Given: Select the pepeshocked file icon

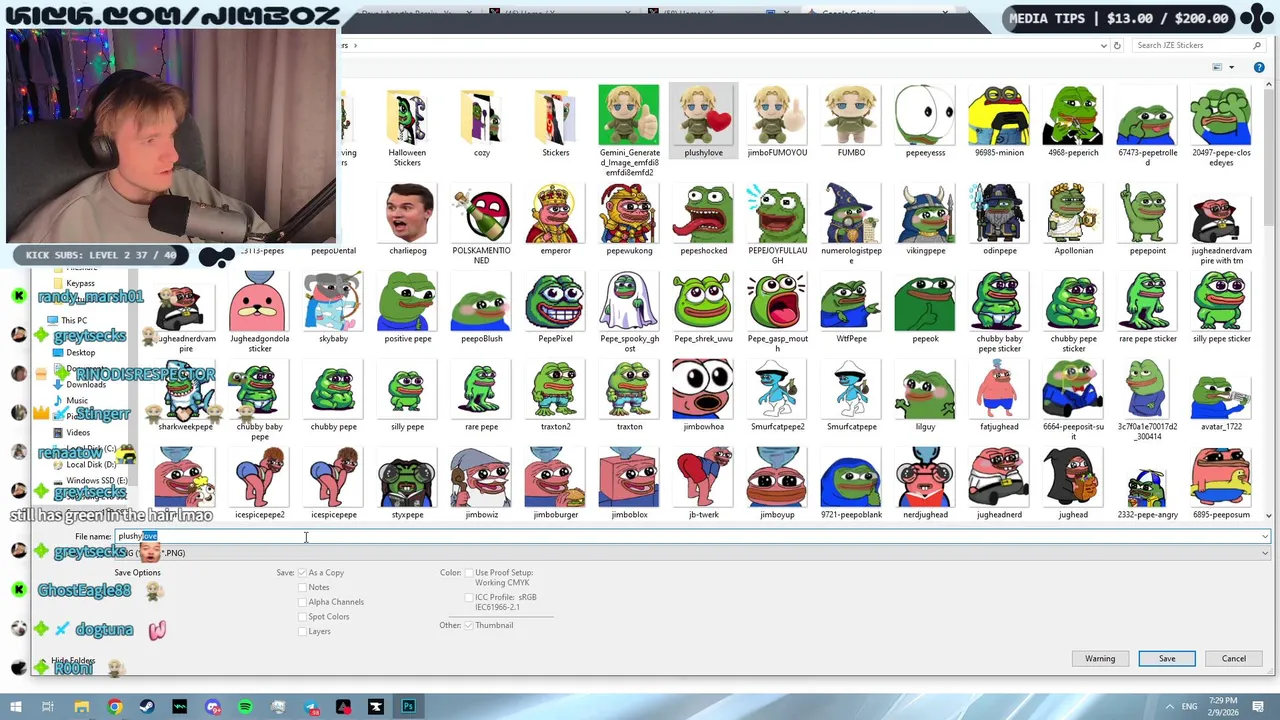Looking at the screenshot, I should click(x=703, y=213).
